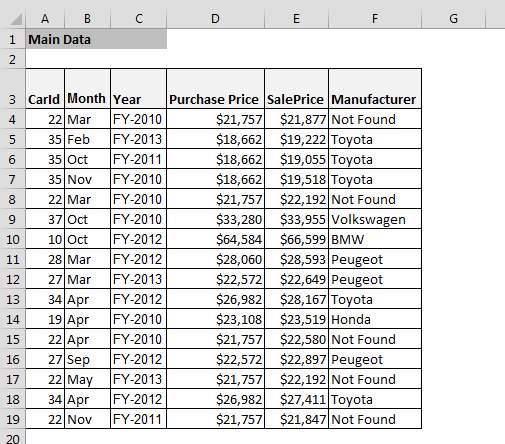Click the CarId header cell
The height and width of the screenshot is (444, 505).
[x=45, y=89]
